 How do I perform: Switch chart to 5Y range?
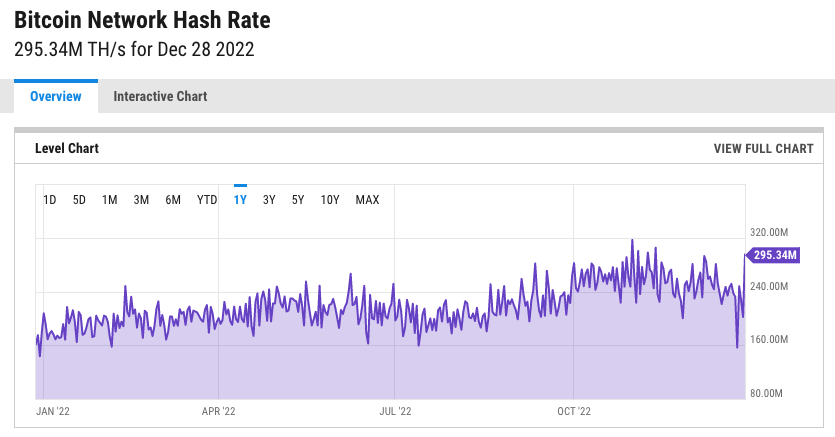click(298, 200)
